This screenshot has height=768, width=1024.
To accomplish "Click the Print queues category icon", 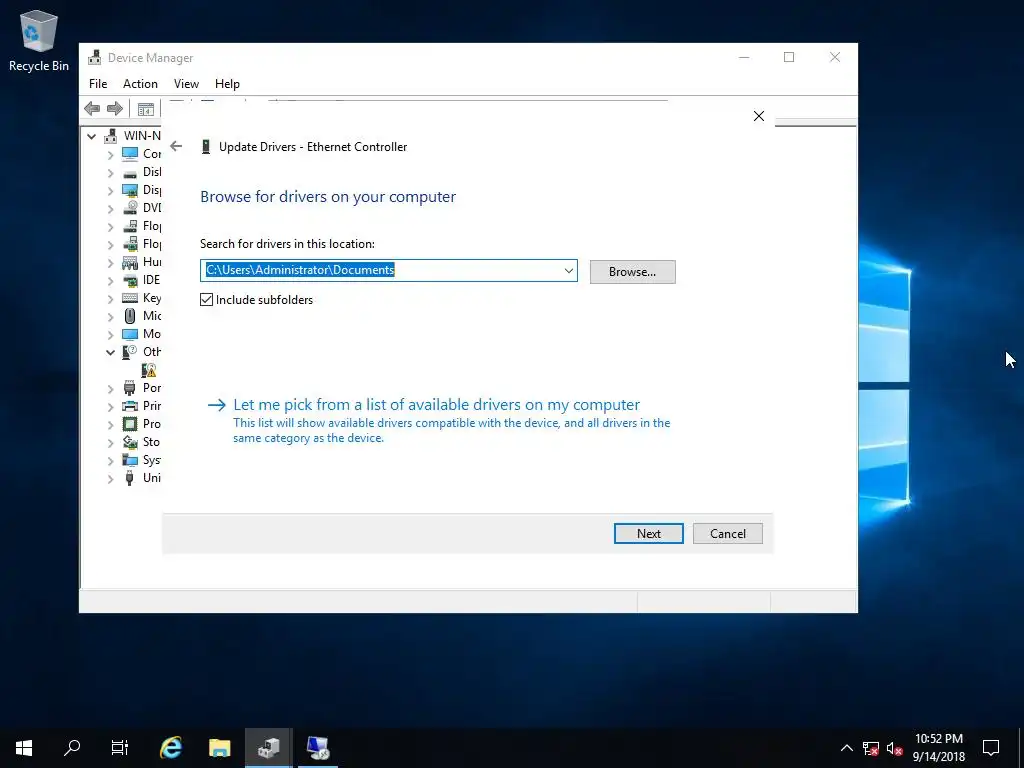I will coord(130,406).
